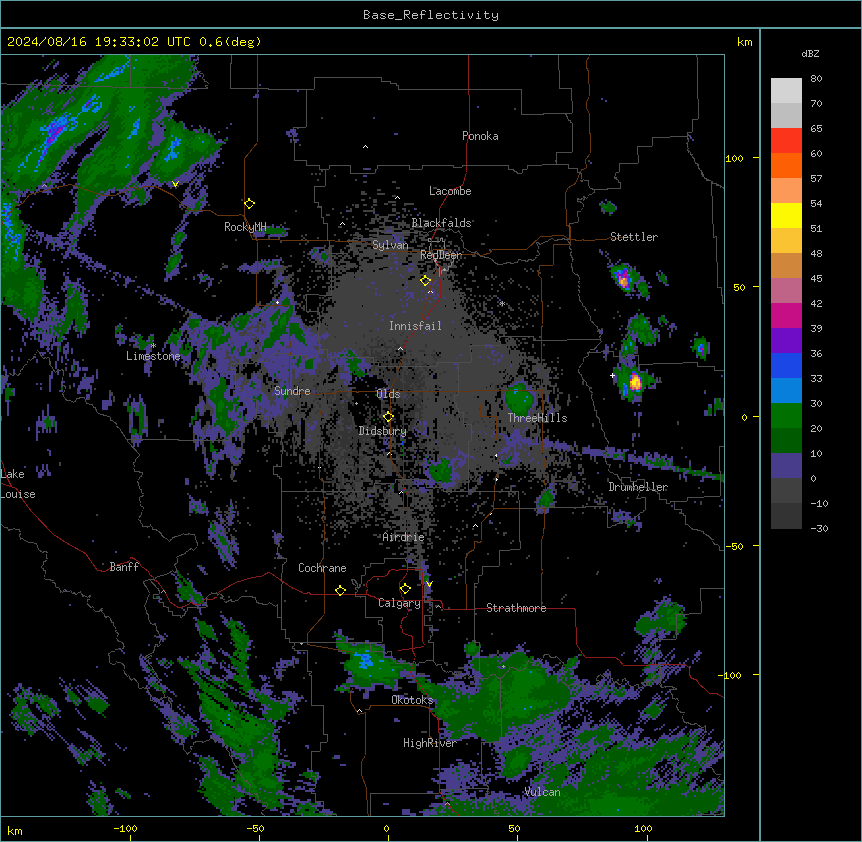Click the Sundre city label
This screenshot has width=862, height=842.
(x=292, y=391)
